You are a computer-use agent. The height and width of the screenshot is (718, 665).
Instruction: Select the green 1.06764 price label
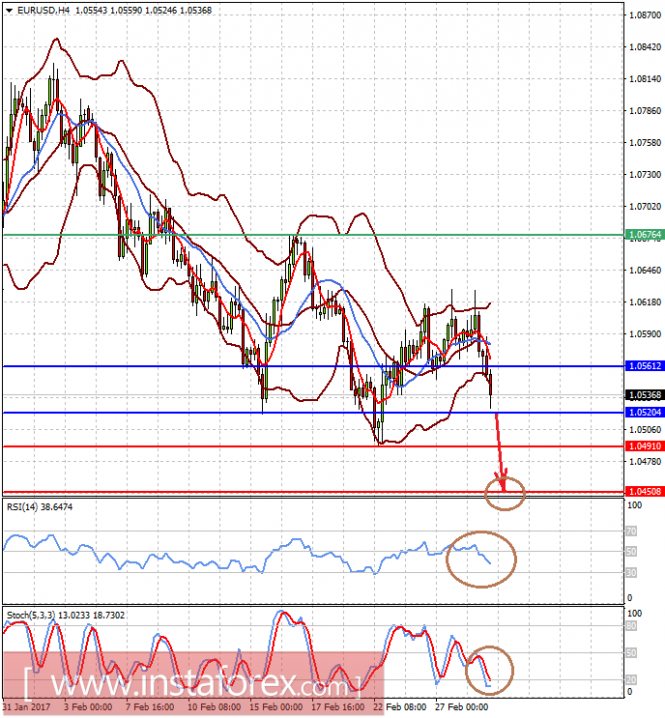[x=645, y=235]
